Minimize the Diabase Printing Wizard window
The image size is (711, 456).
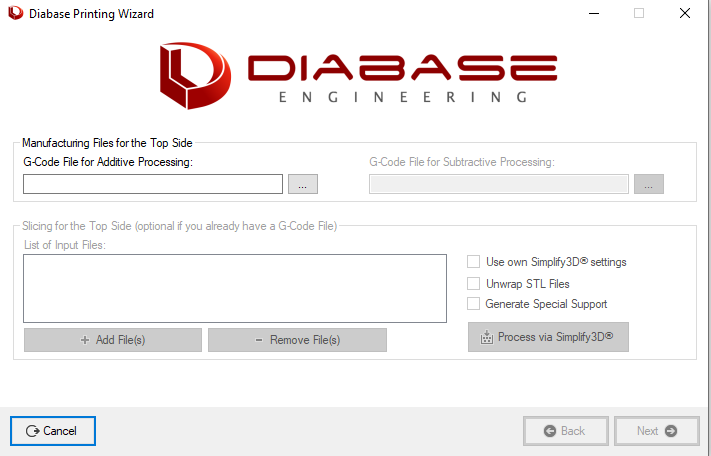594,13
